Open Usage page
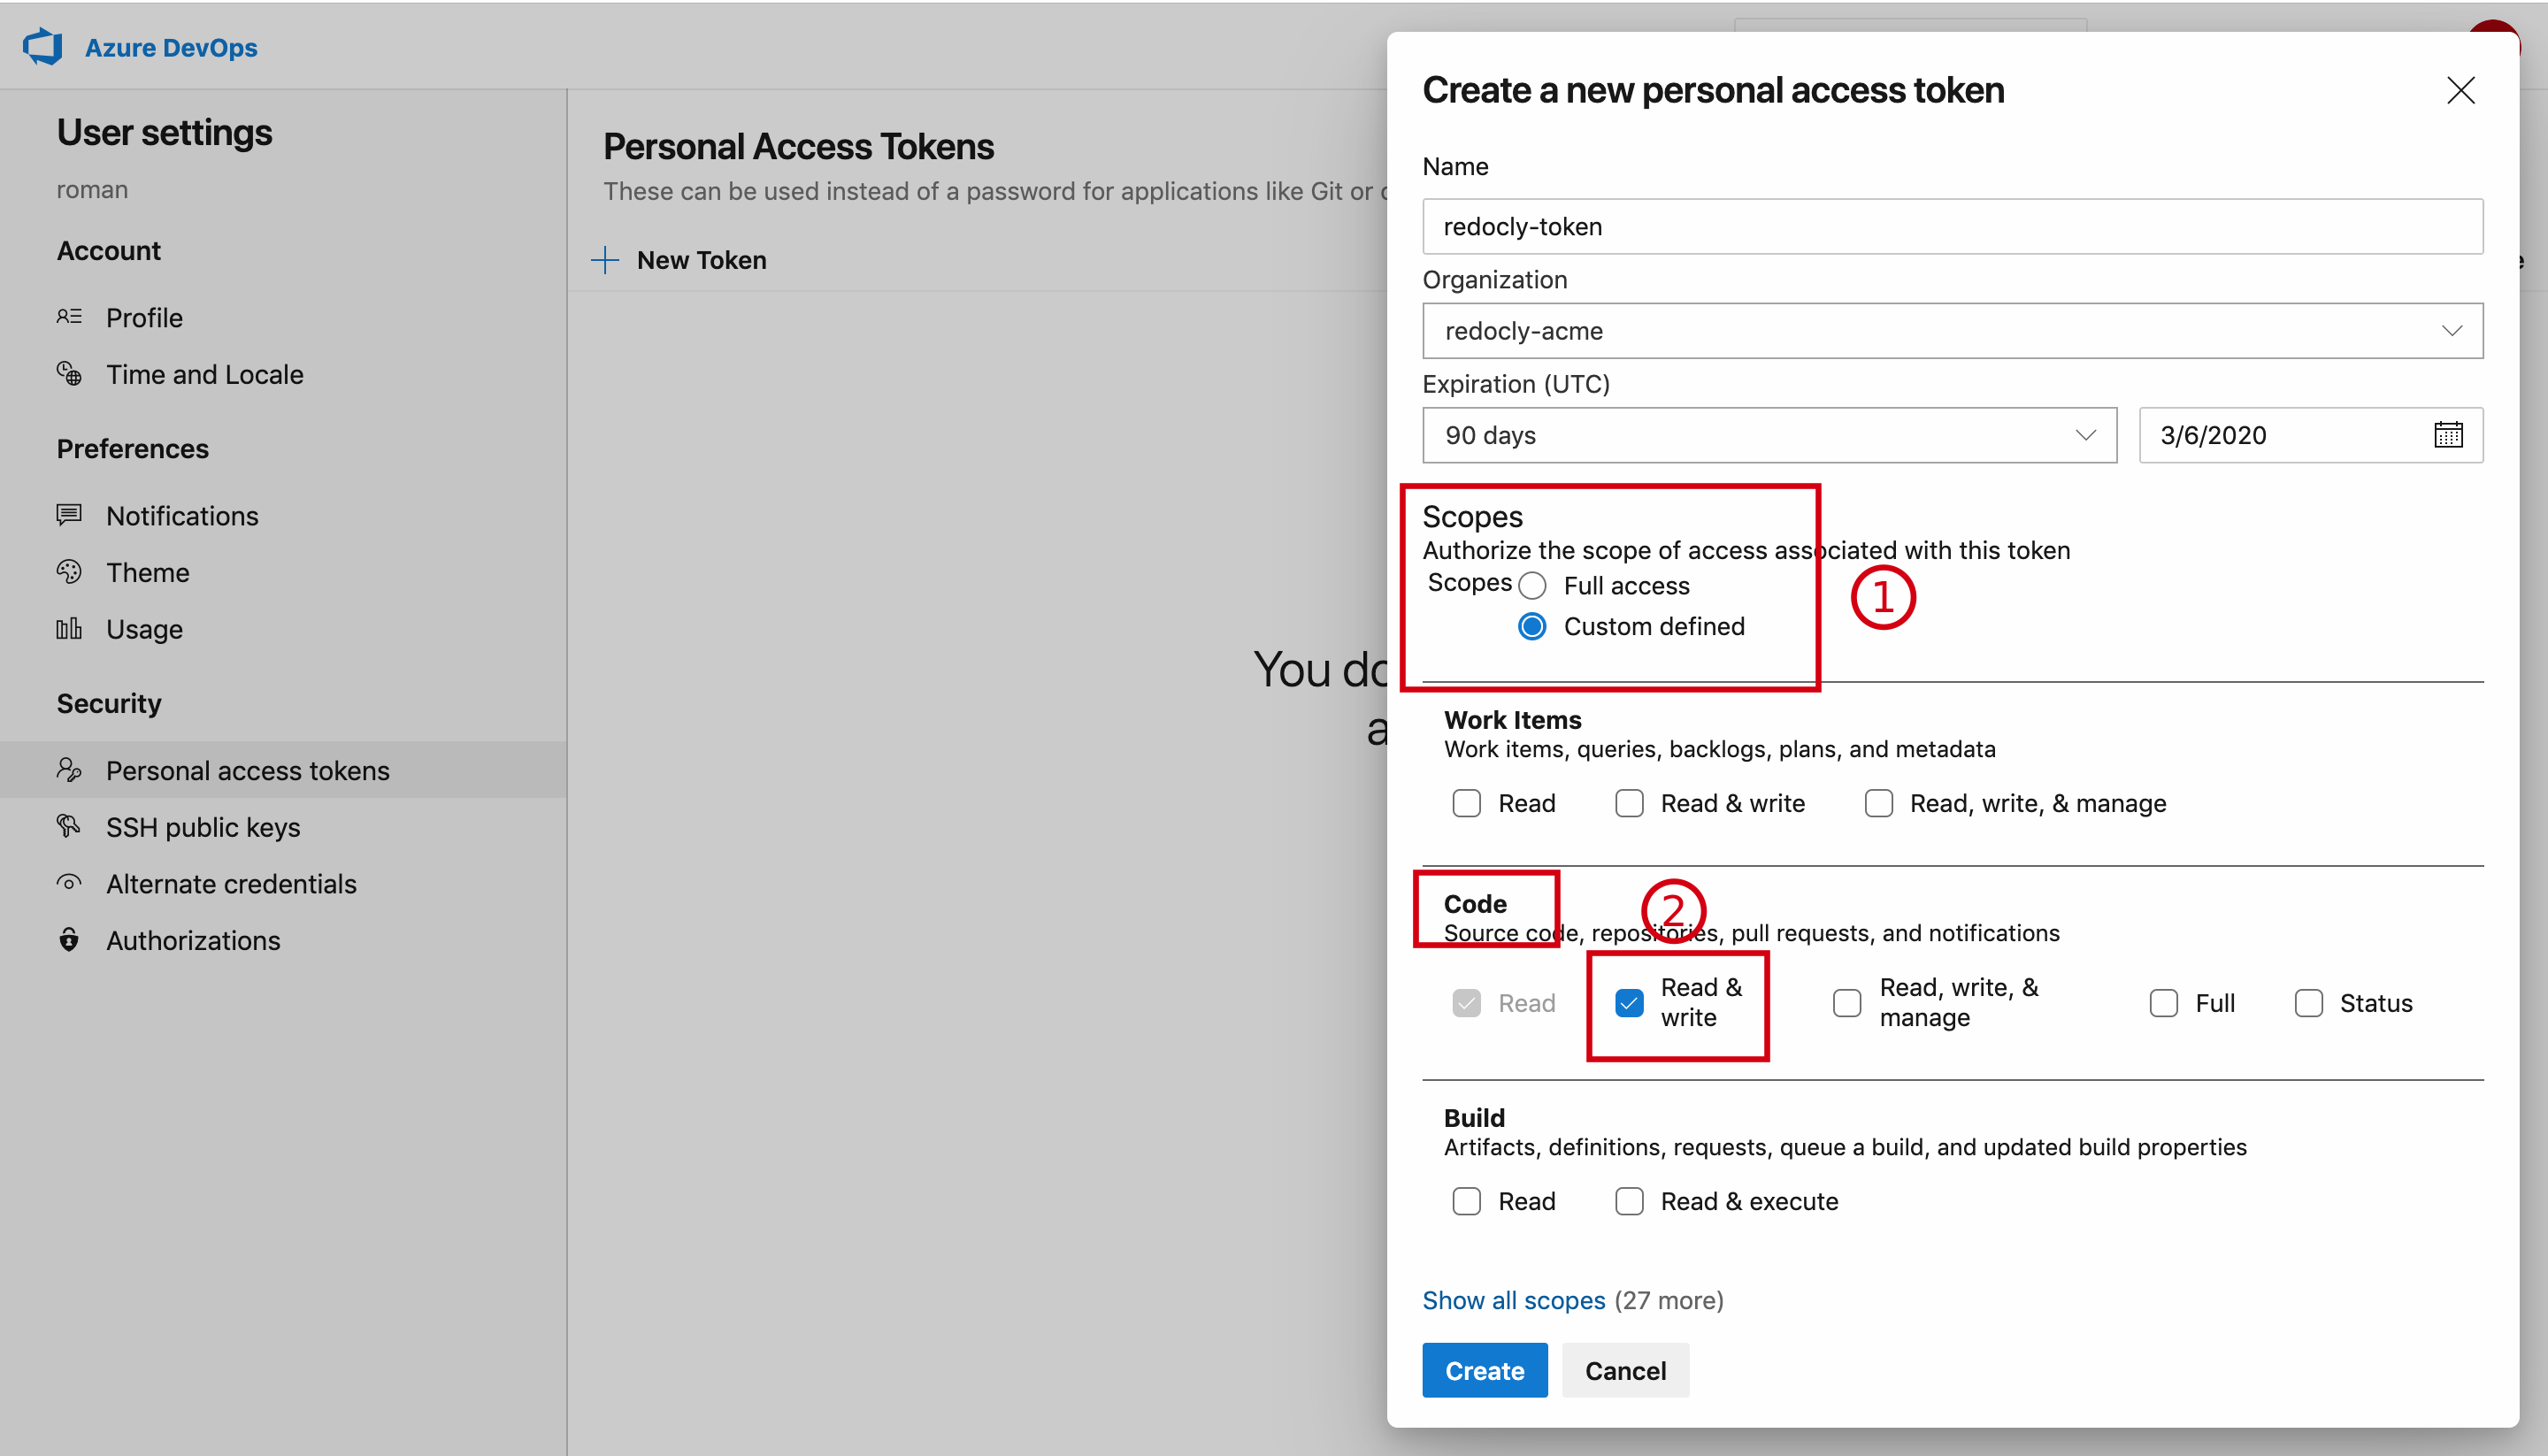The height and width of the screenshot is (1456, 2548). click(x=145, y=629)
